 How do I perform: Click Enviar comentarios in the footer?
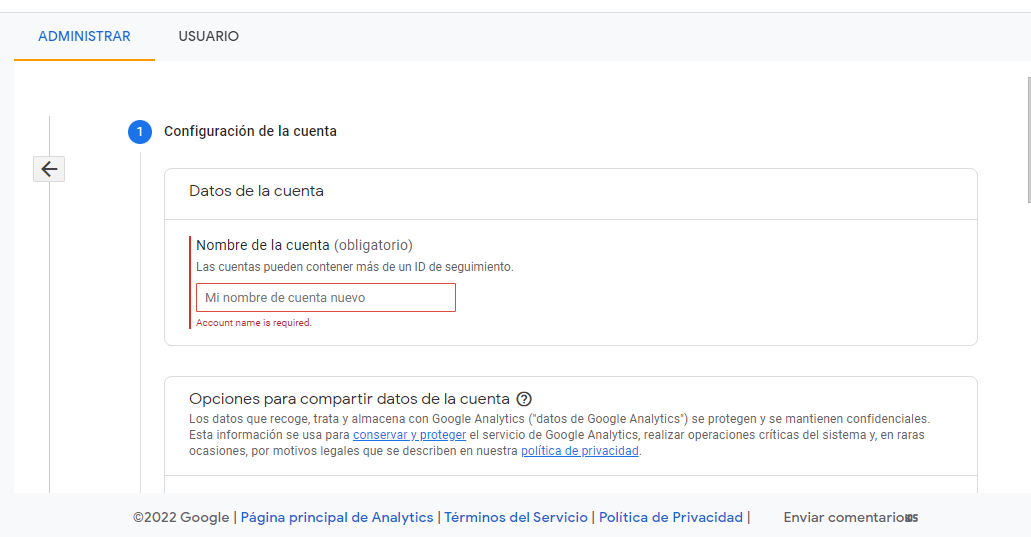coord(846,517)
